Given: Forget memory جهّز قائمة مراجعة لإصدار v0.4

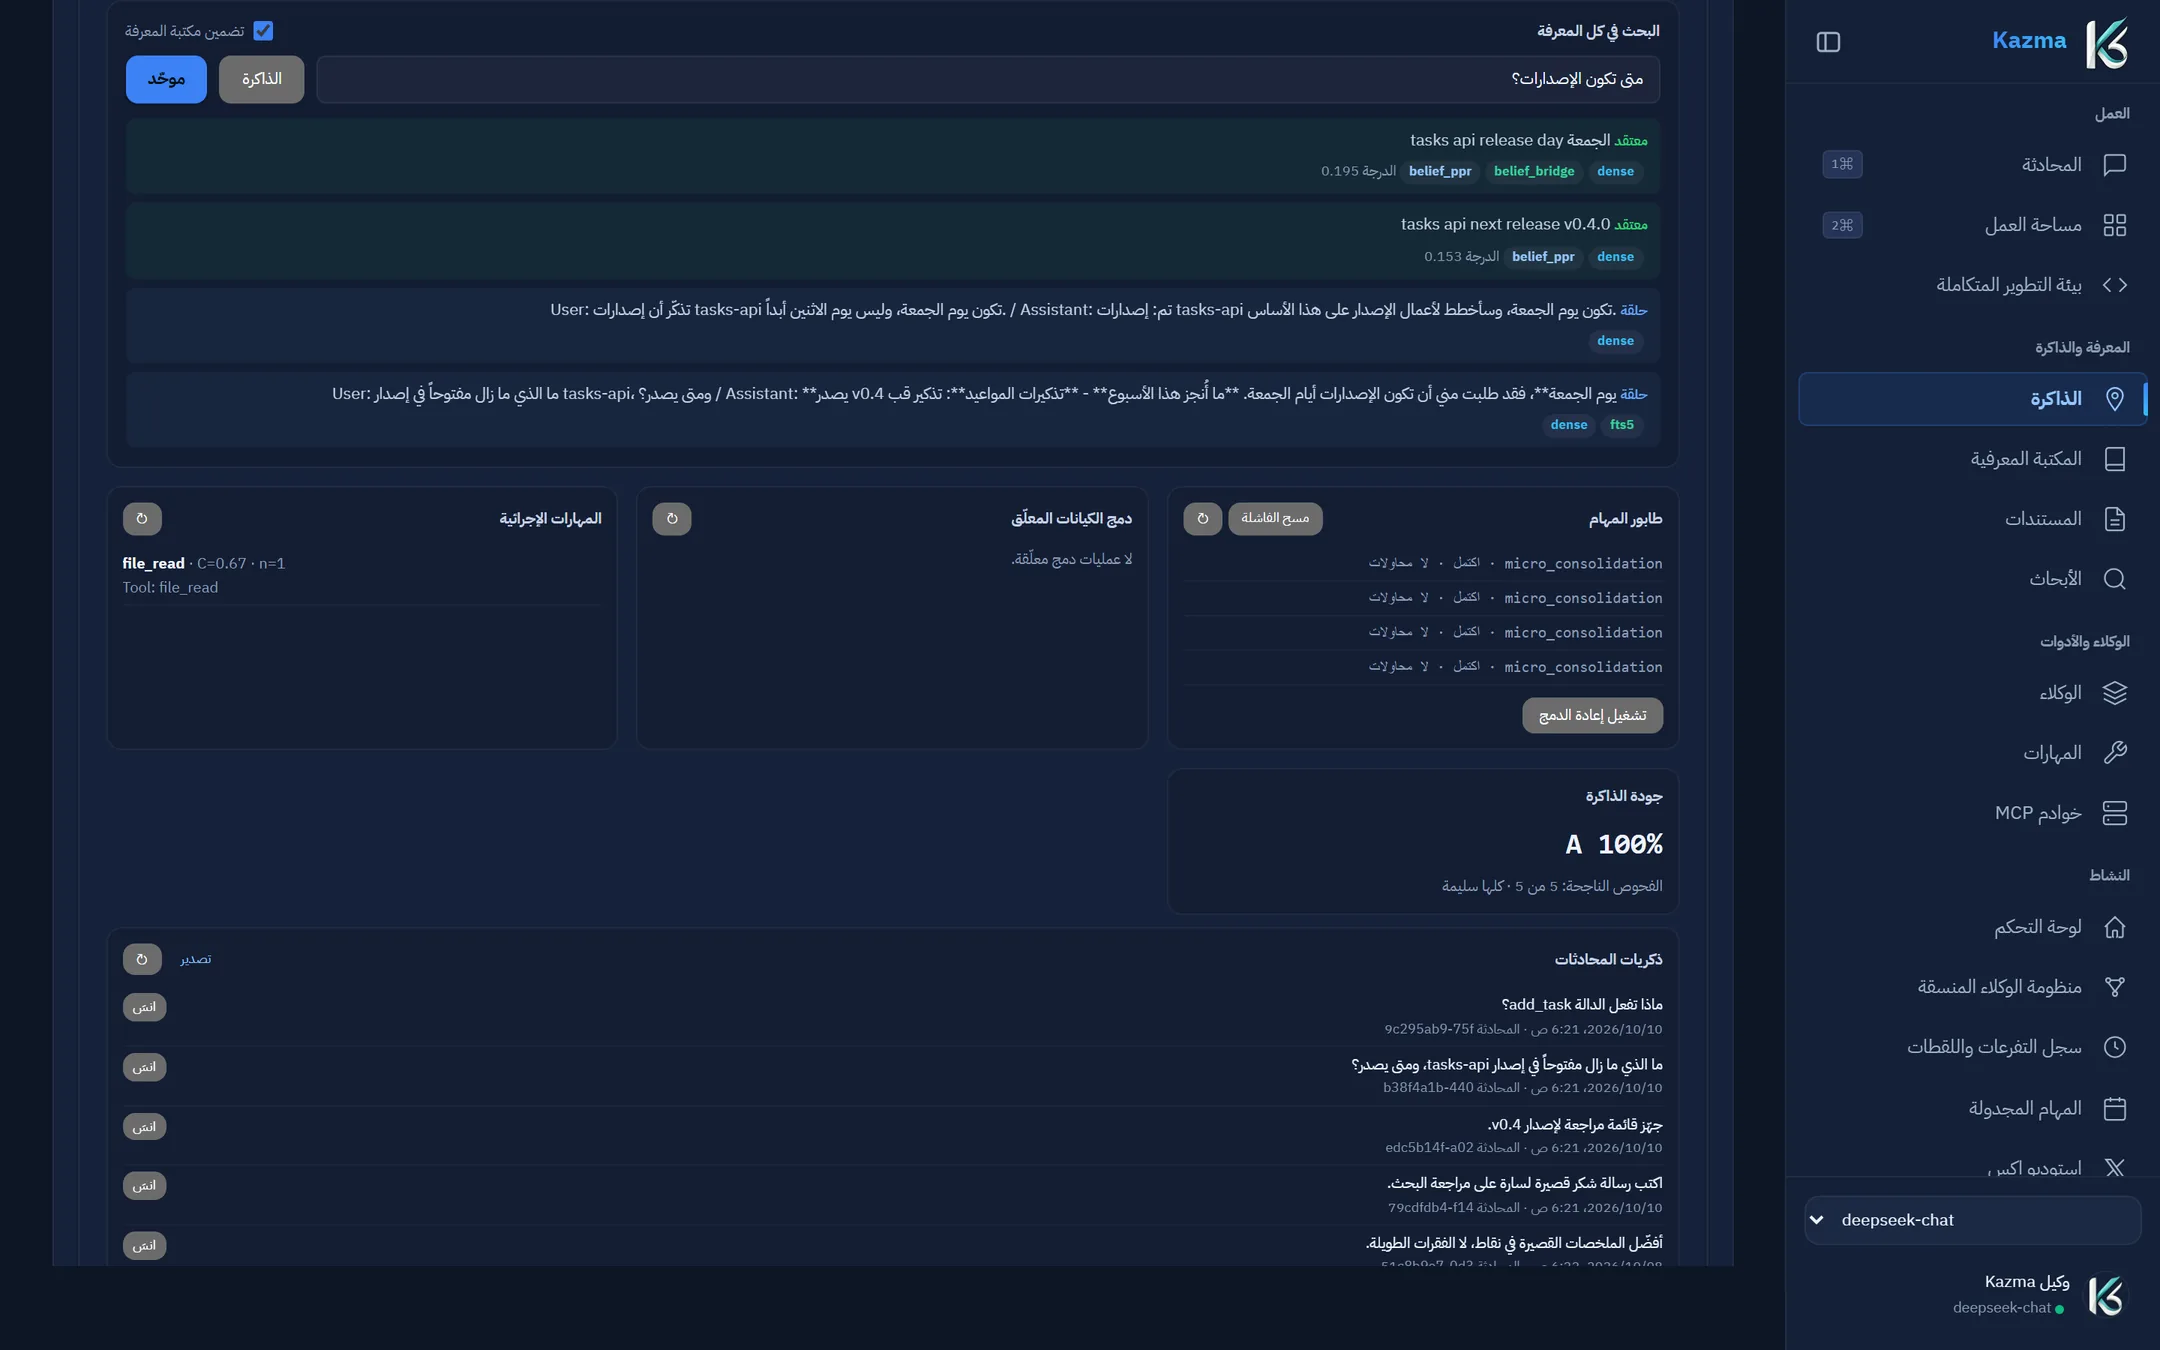Looking at the screenshot, I should [x=144, y=1127].
